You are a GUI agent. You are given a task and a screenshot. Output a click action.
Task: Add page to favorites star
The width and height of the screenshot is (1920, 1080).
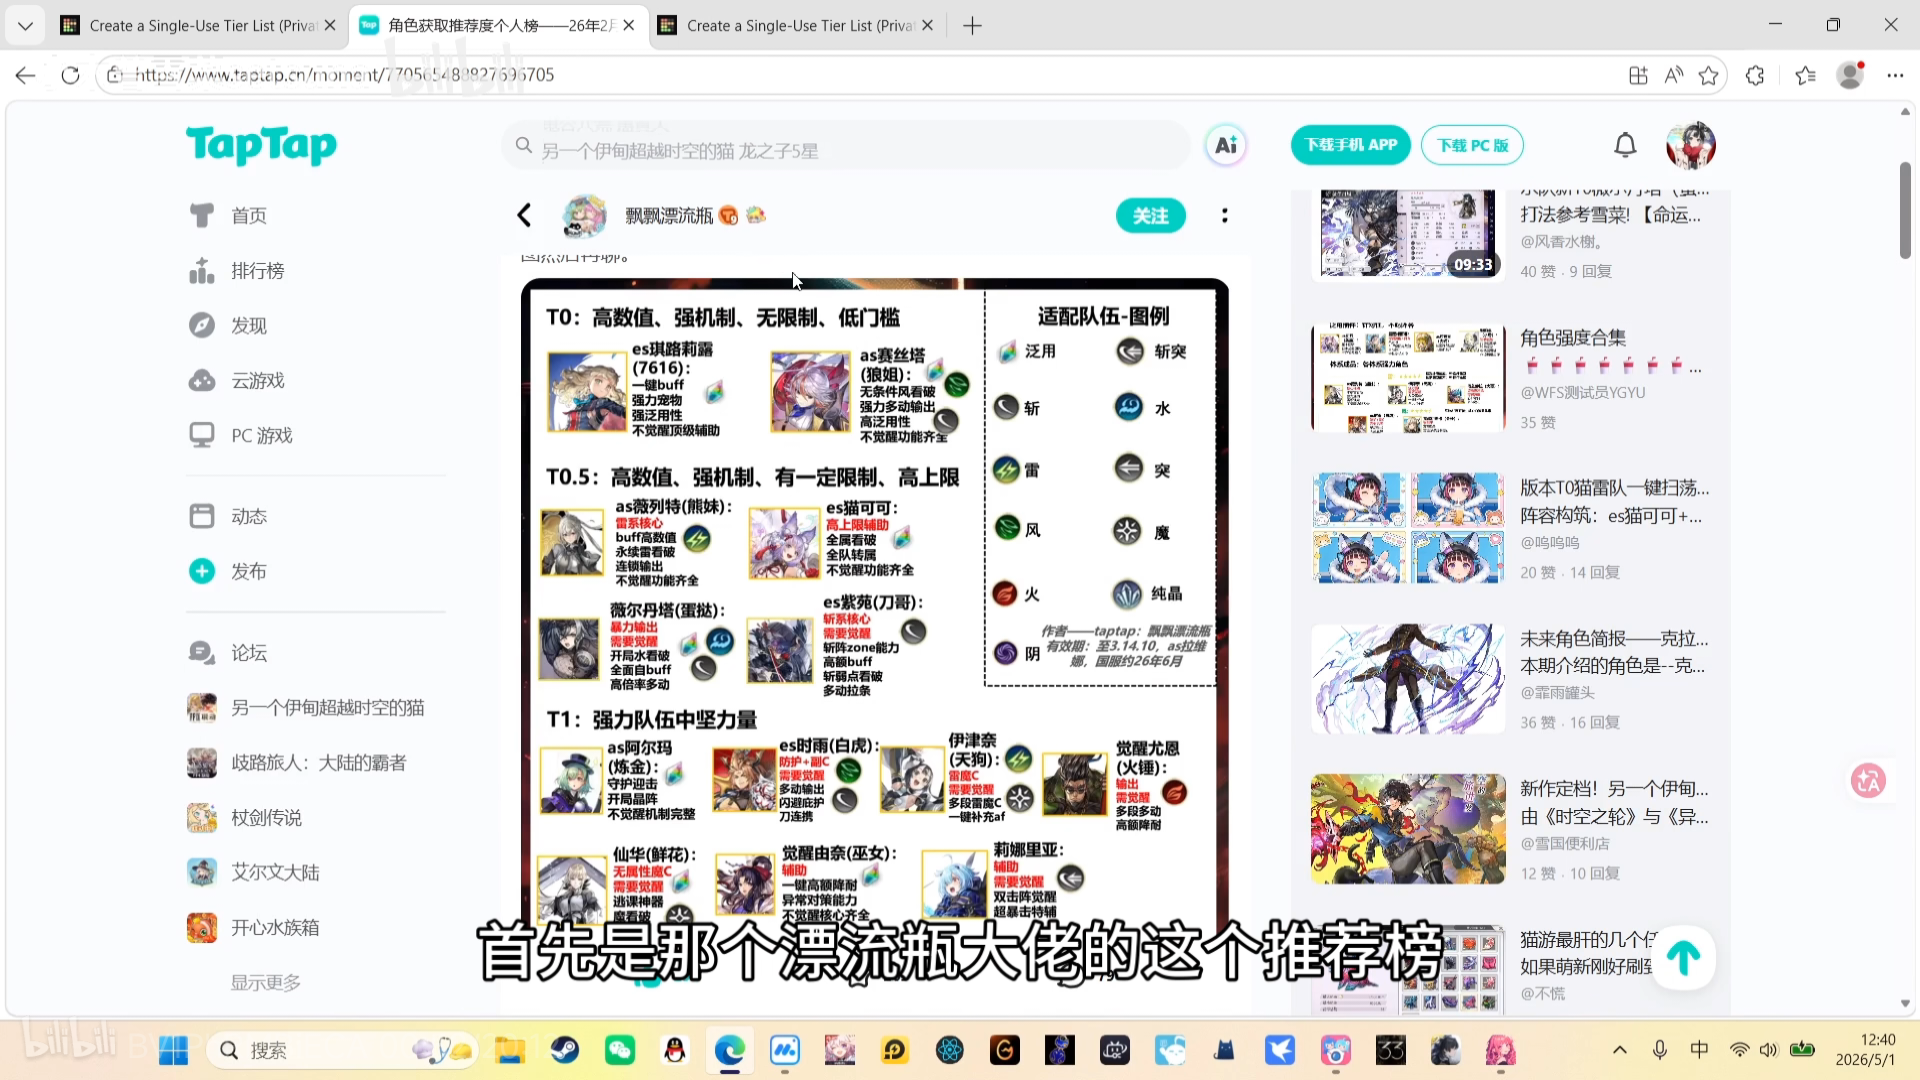1708,76
